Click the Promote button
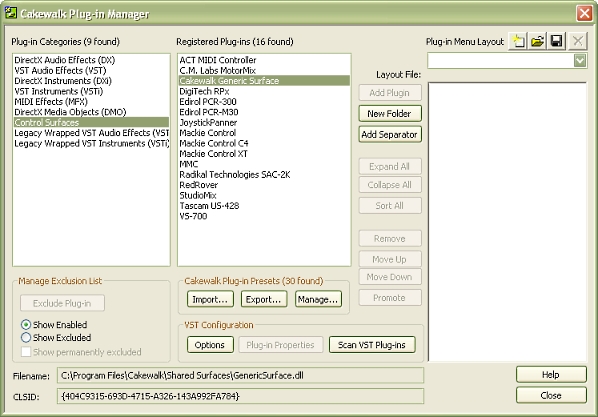The height and width of the screenshot is (417, 598). (x=390, y=298)
